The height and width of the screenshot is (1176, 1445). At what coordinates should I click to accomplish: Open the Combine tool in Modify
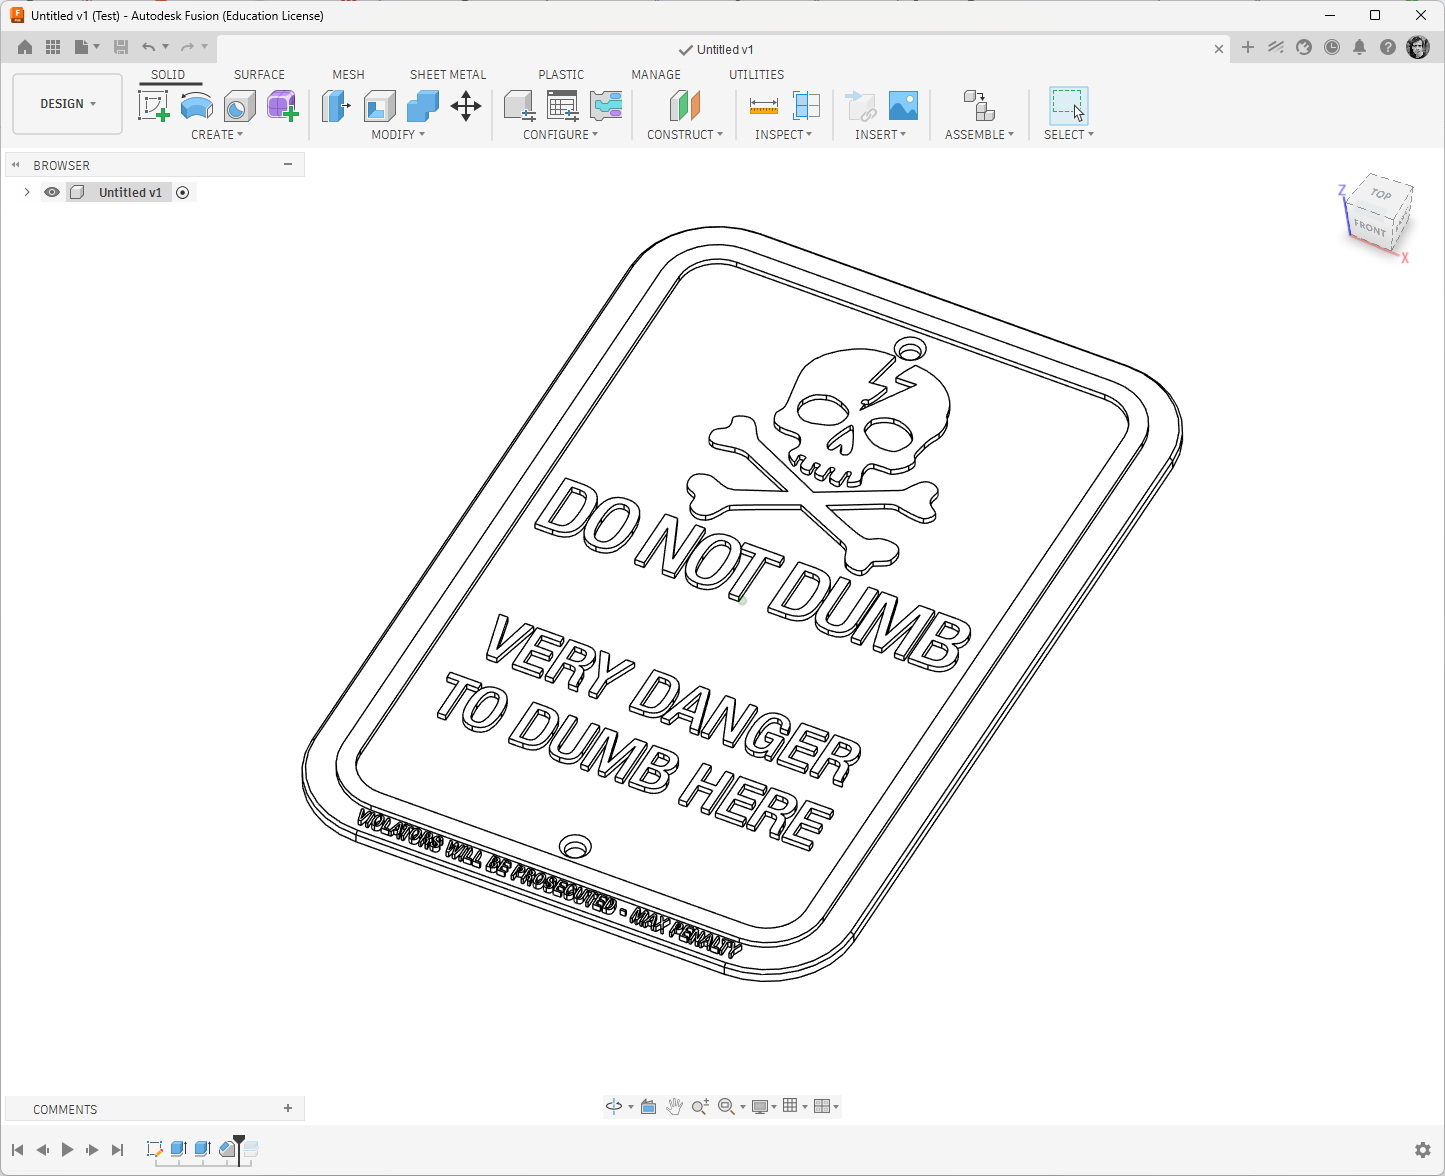(x=423, y=106)
